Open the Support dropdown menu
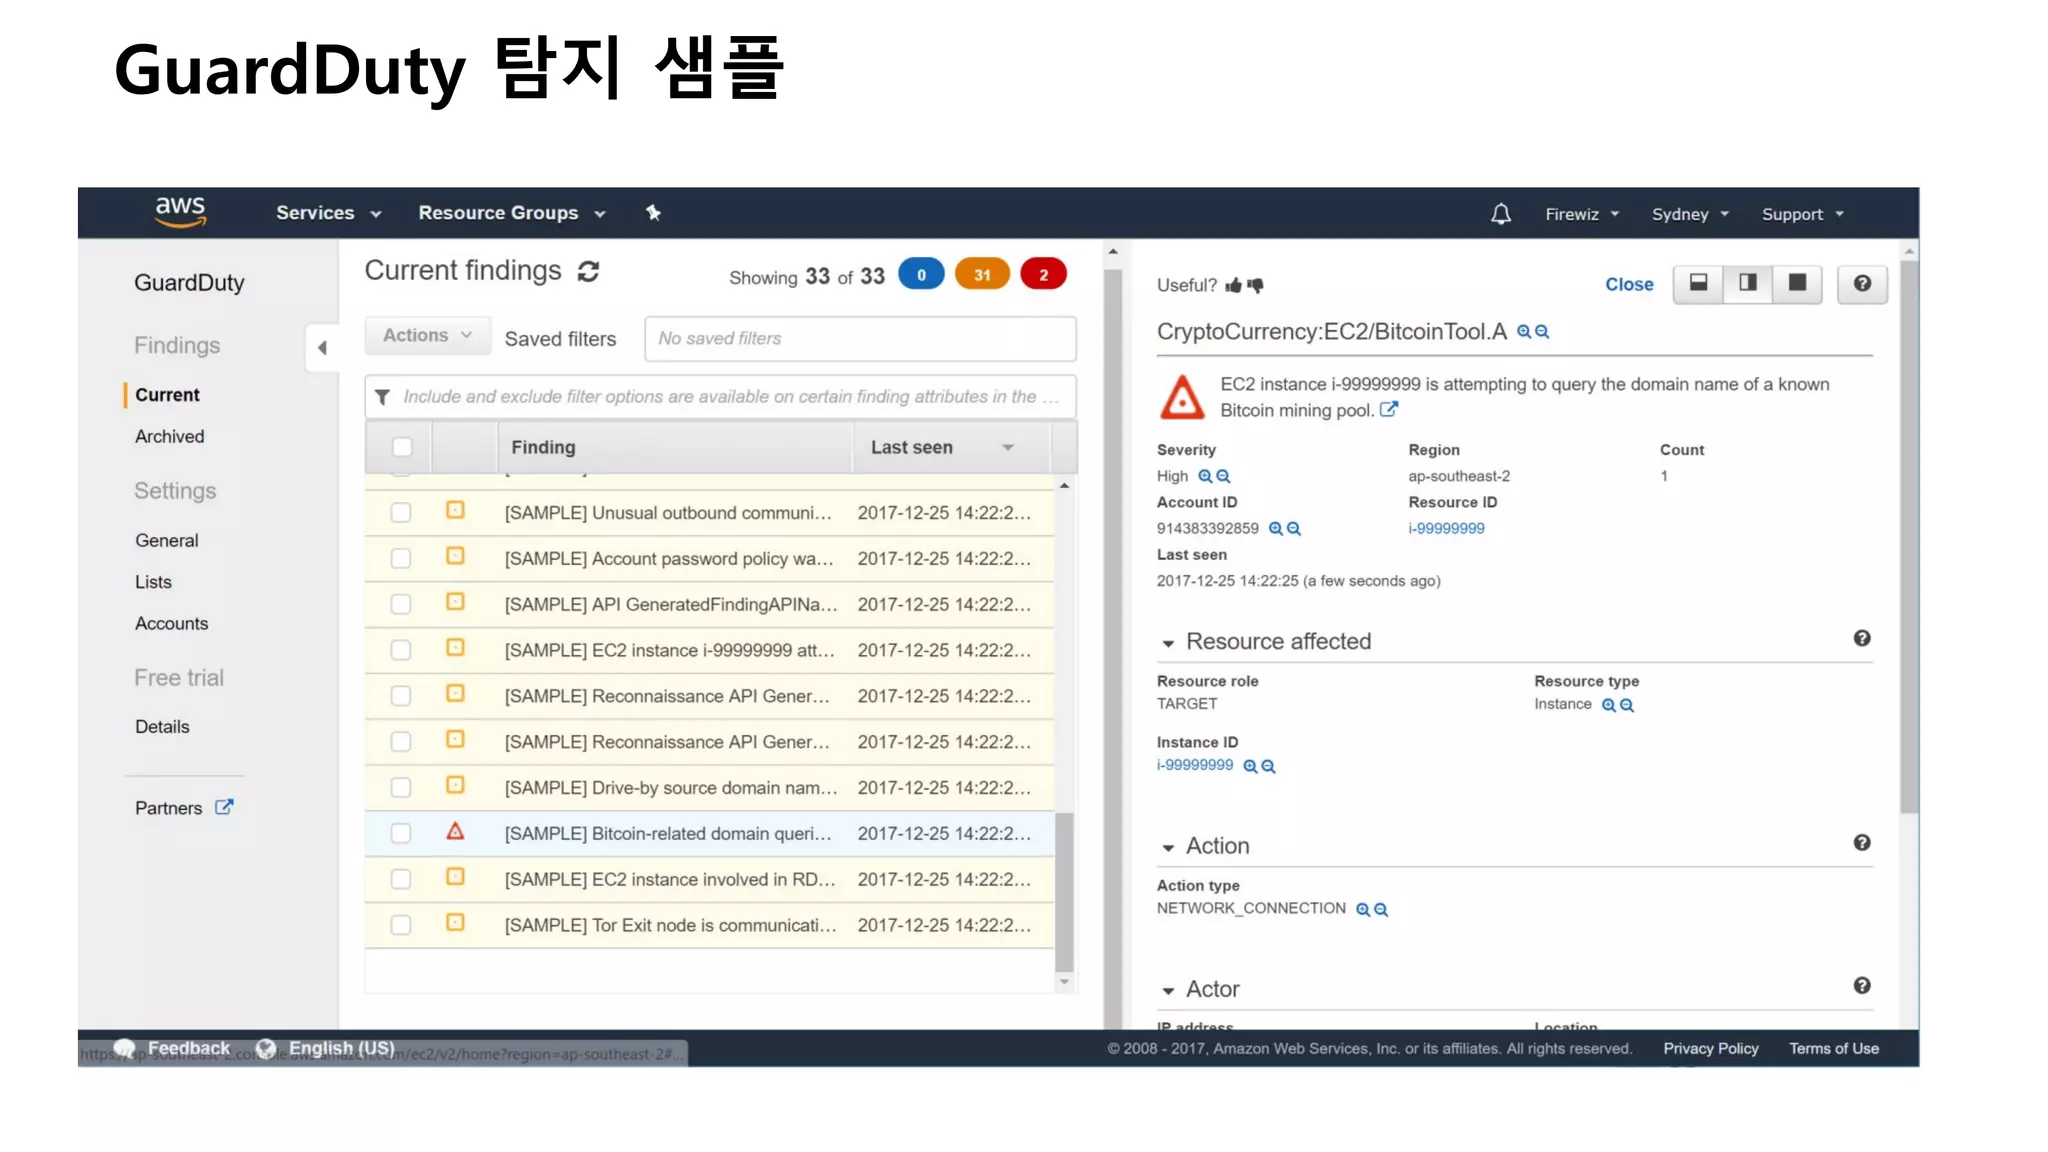 1802,214
